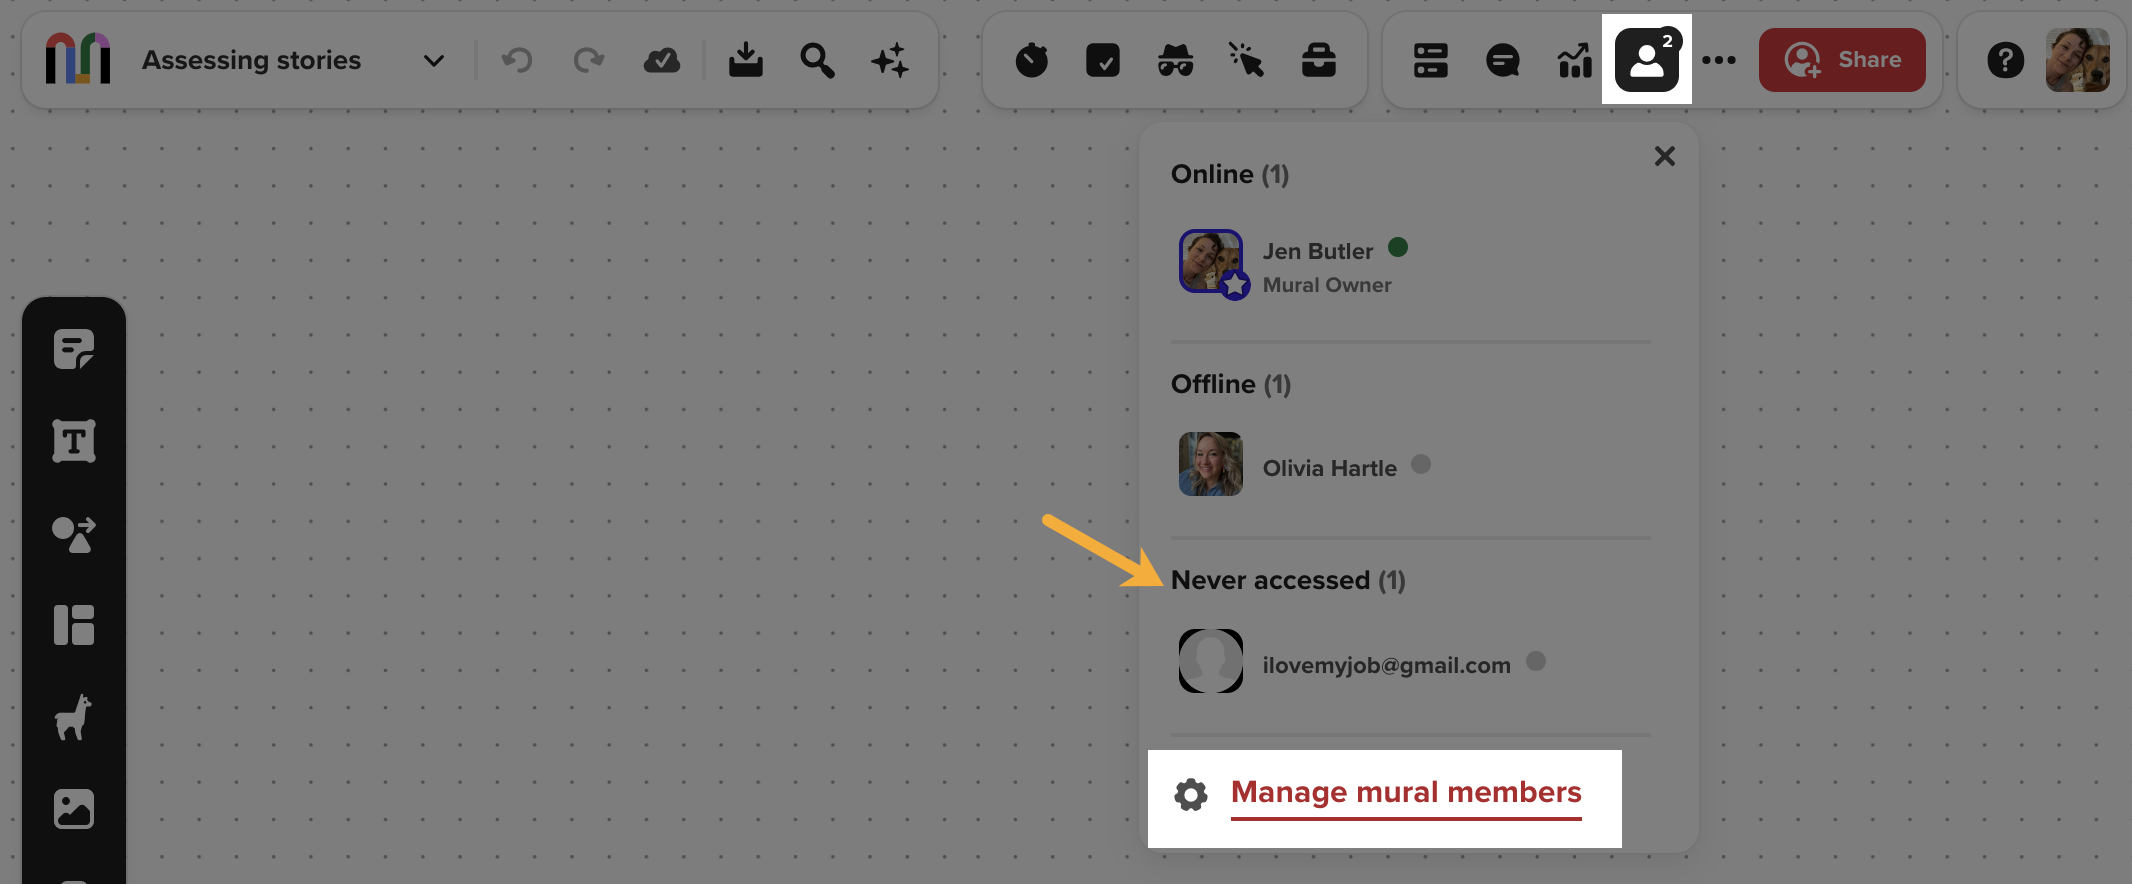
Task: Click the red Share button
Action: pos(1842,60)
